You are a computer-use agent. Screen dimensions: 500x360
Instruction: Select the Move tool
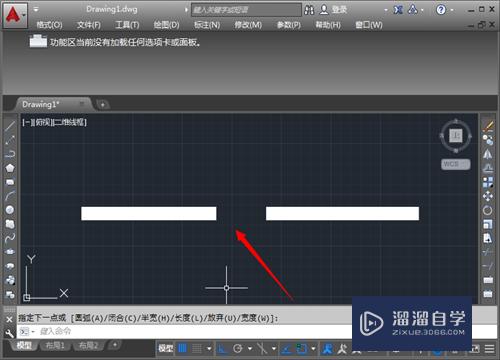488,196
